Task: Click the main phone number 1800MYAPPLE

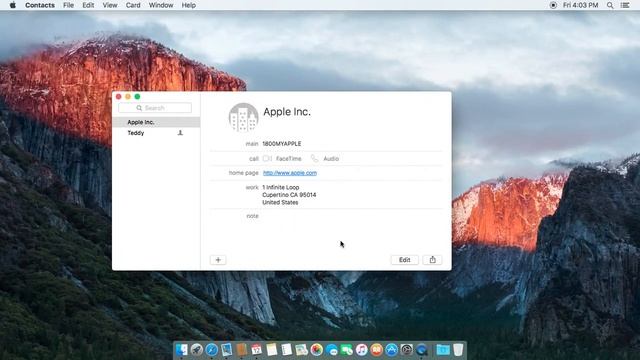Action: [x=282, y=144]
